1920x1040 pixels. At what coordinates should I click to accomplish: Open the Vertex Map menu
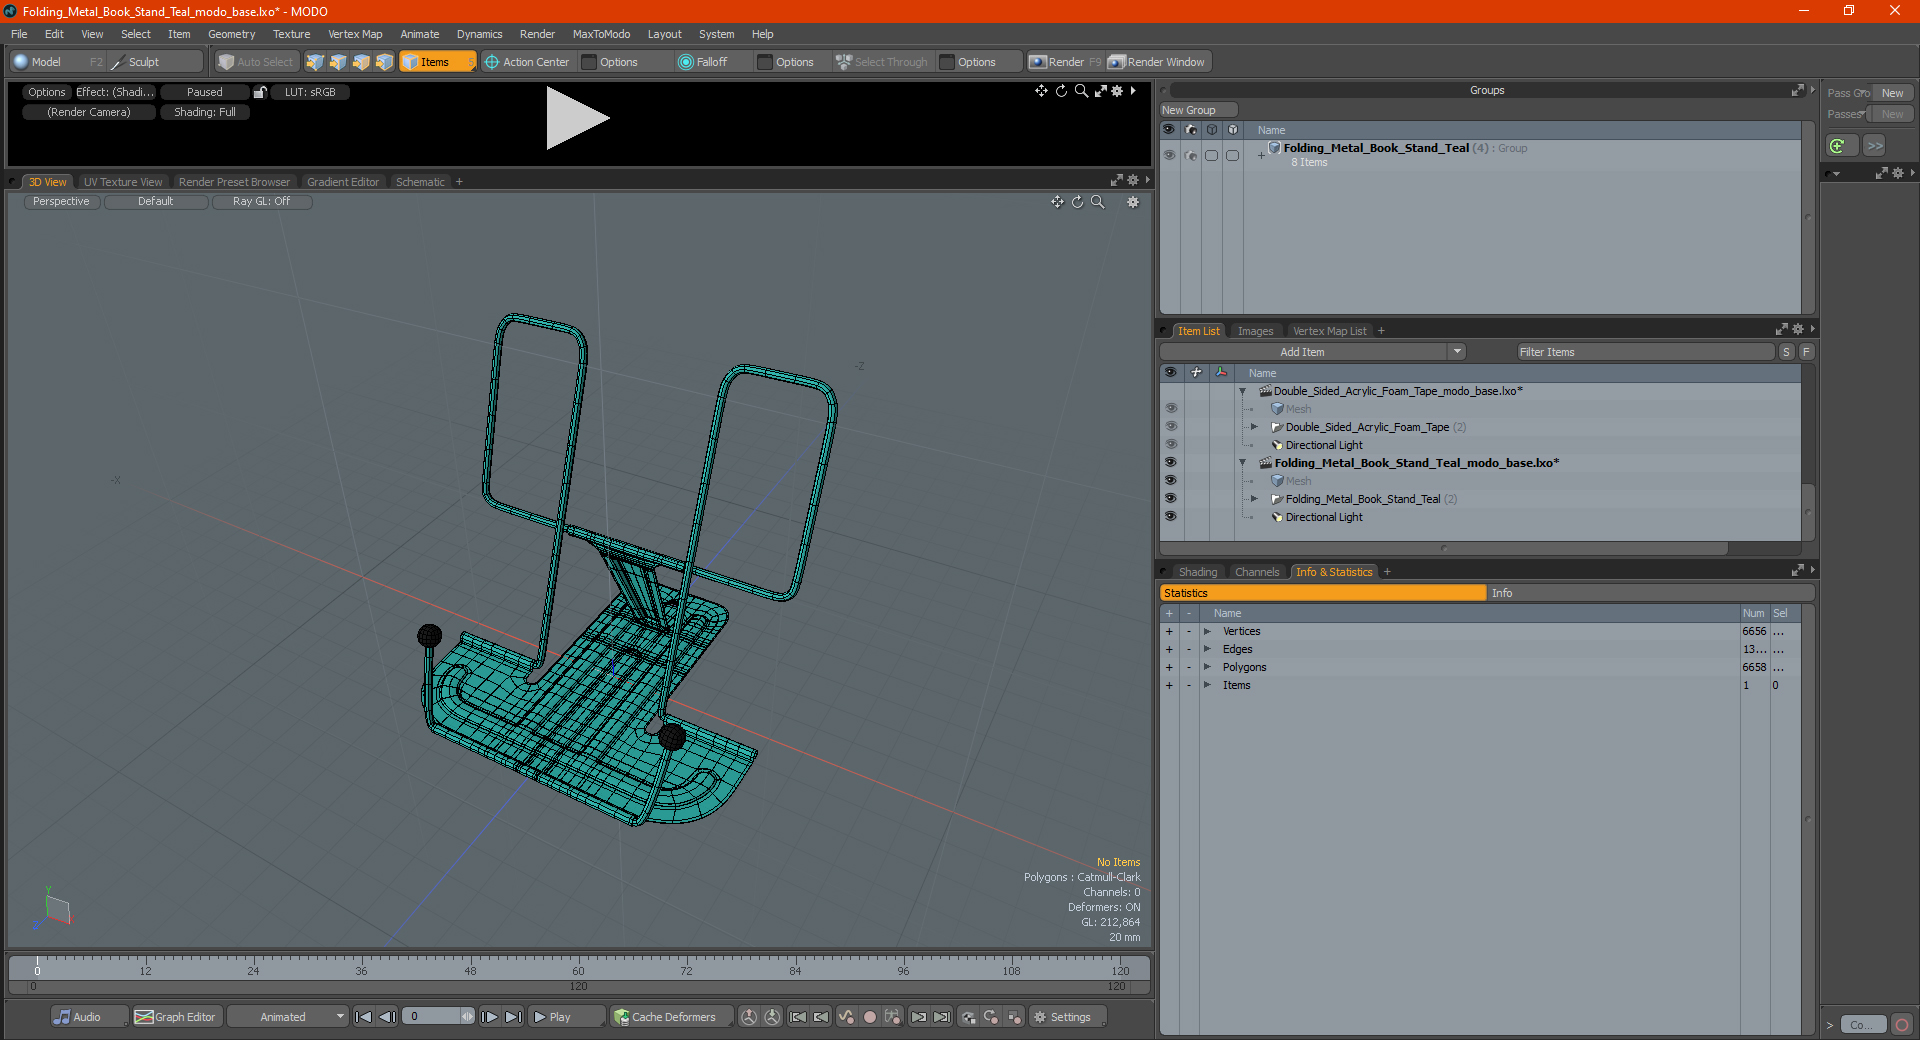tap(355, 34)
